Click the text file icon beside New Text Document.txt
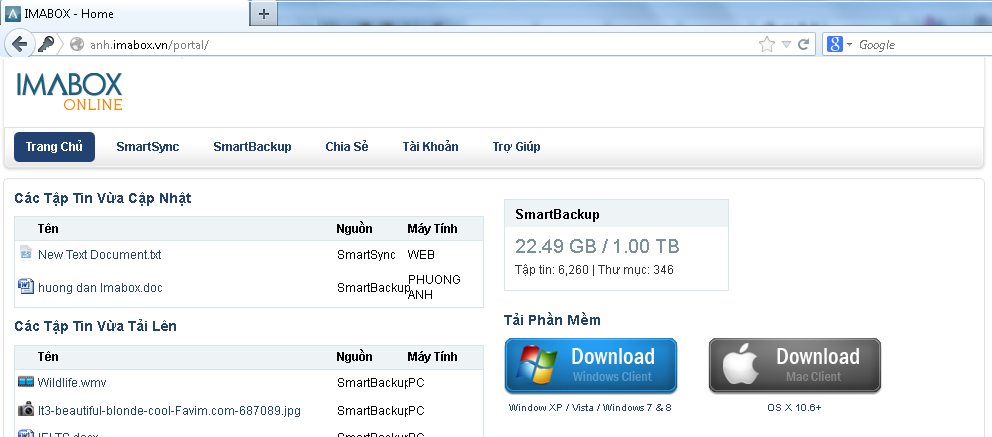Screen dimensions: 992x437 [x=26, y=254]
